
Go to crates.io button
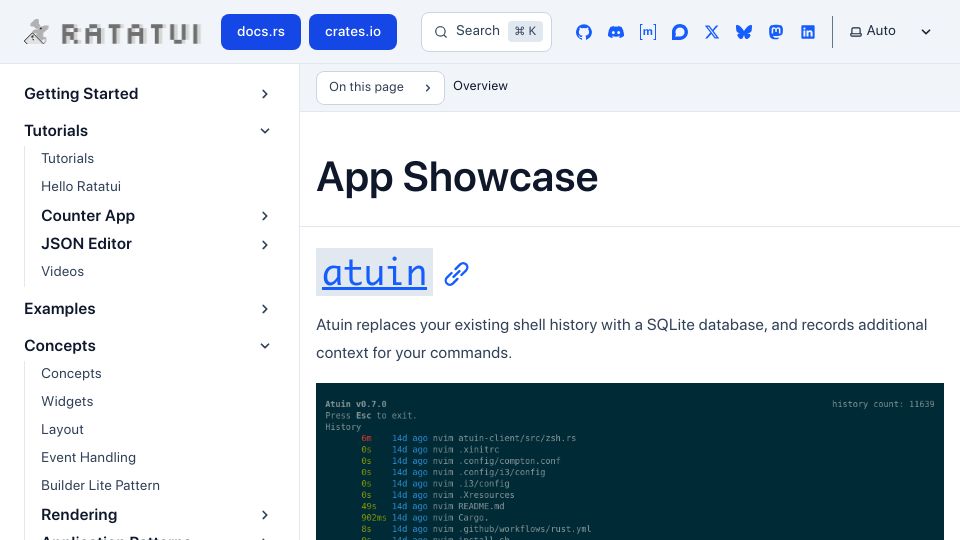[353, 32]
